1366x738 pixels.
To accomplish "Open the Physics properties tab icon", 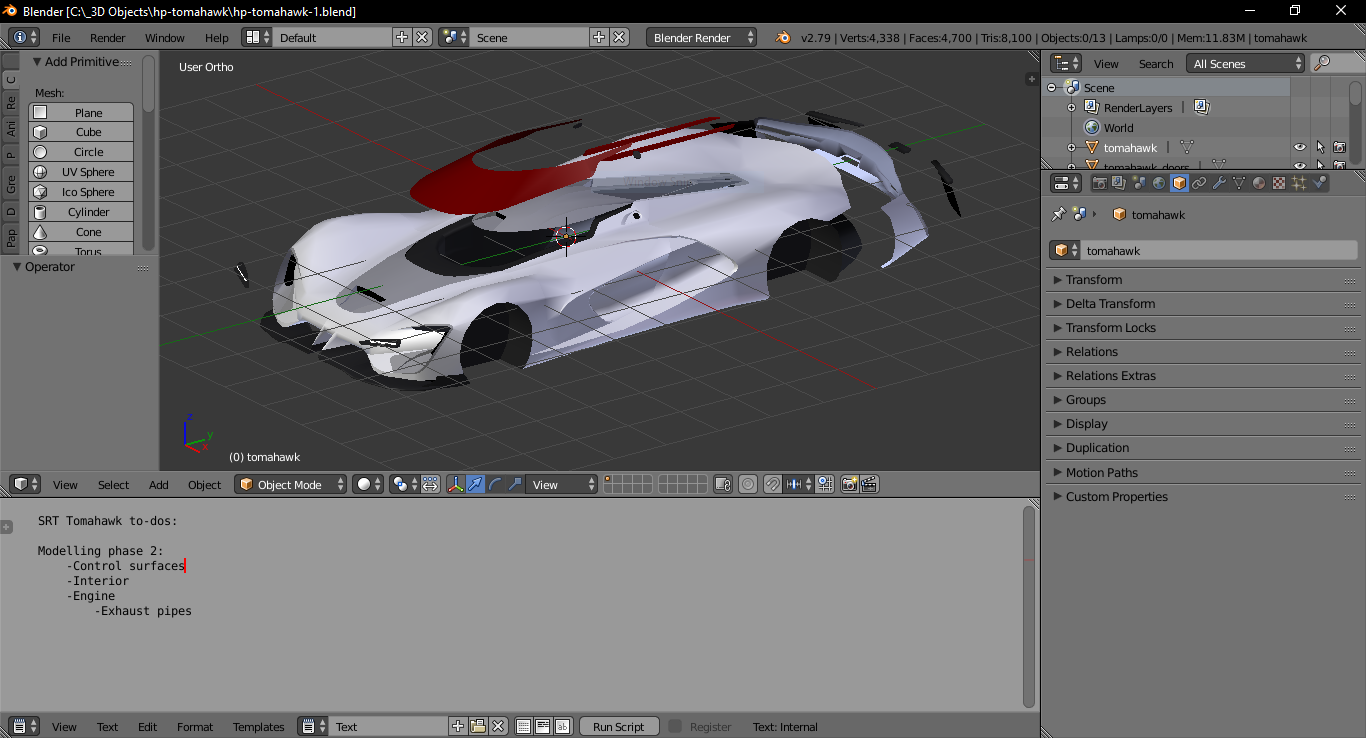I will [1319, 183].
